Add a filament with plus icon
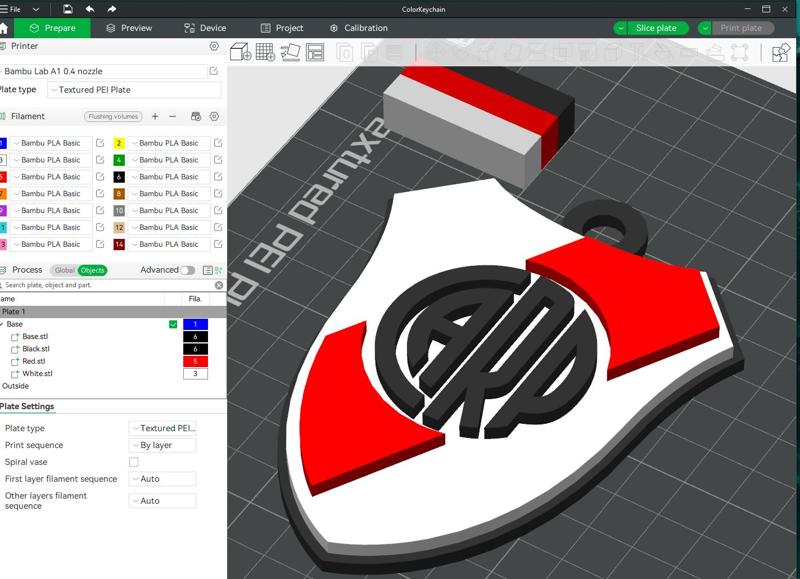The width and height of the screenshot is (800, 579). [x=155, y=116]
